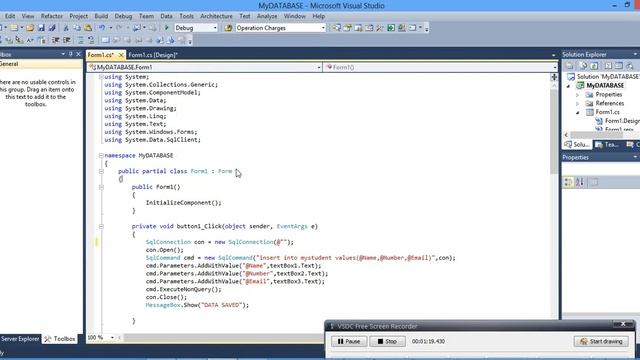Click the MessageBox.Show code line
The width and height of the screenshot is (640, 360).
[197, 305]
